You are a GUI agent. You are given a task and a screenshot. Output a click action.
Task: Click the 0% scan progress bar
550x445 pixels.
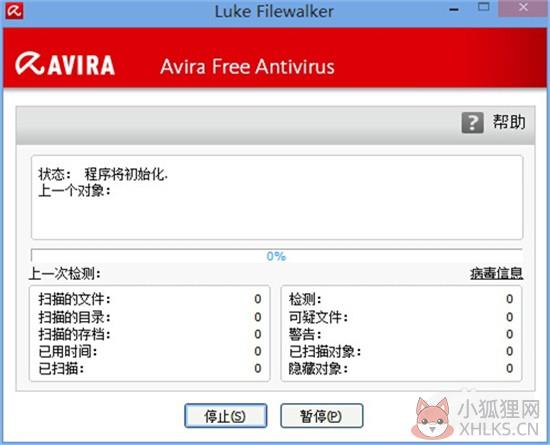click(277, 256)
